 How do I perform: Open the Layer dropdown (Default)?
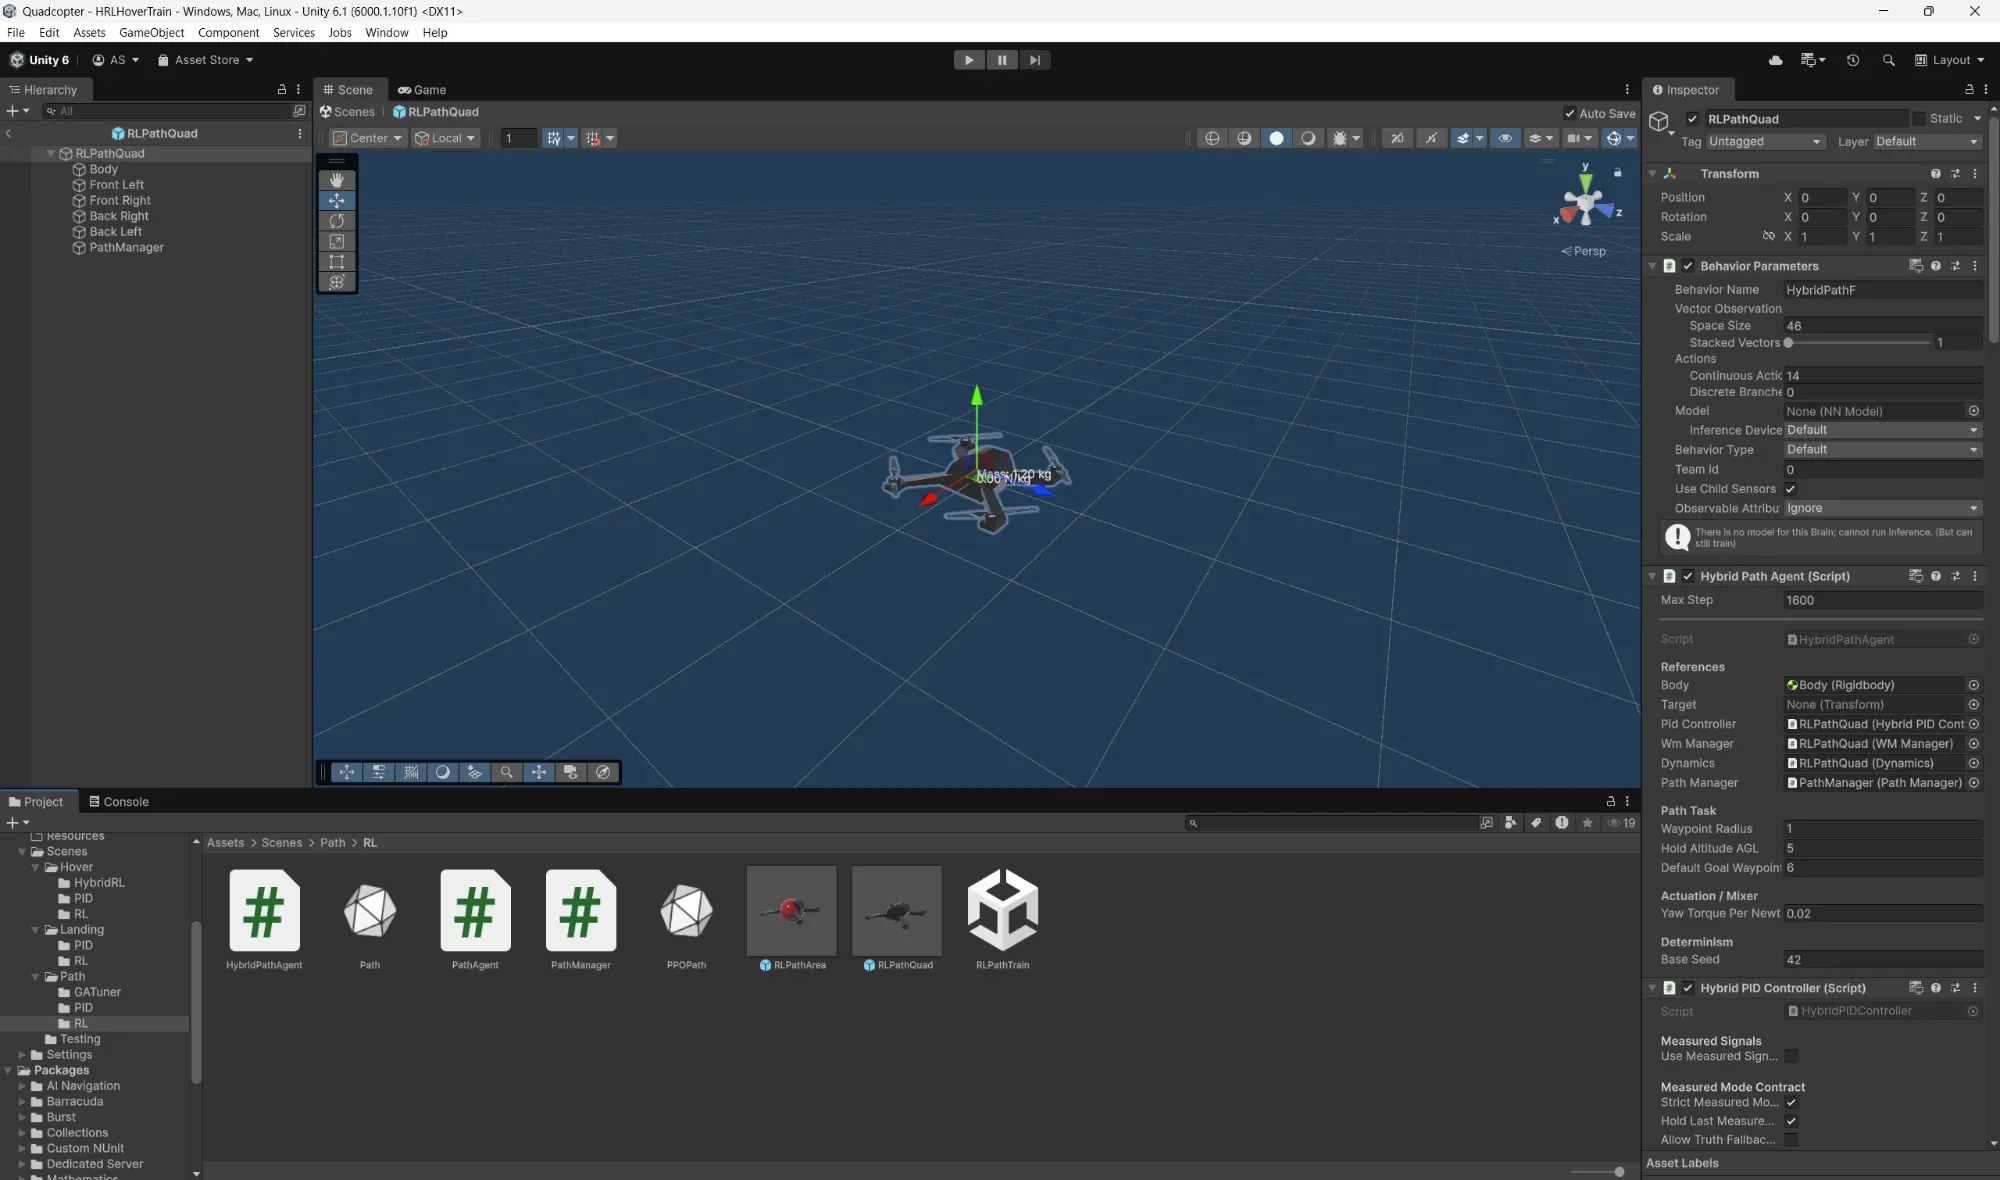(1927, 142)
